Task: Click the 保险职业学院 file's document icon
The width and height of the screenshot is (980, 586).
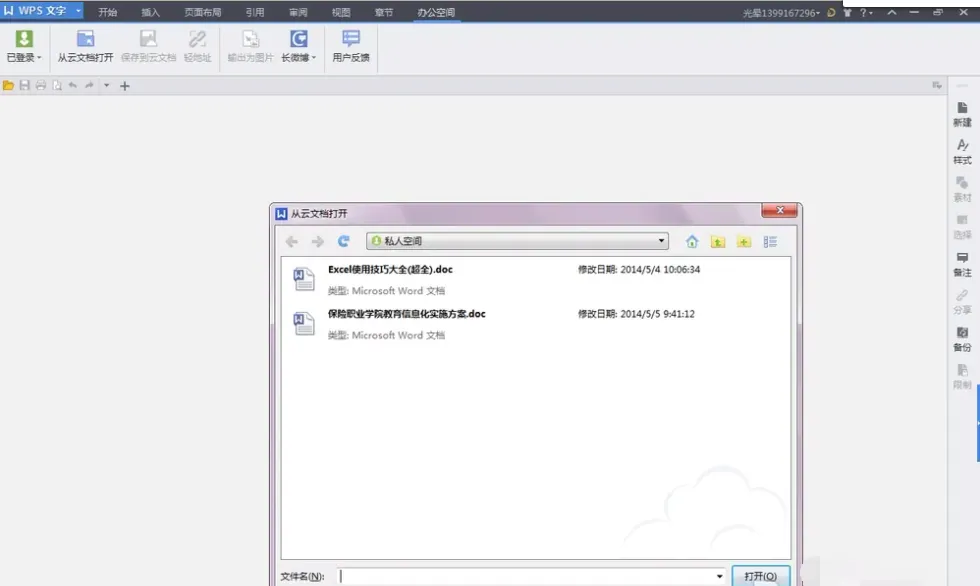Action: [x=304, y=323]
